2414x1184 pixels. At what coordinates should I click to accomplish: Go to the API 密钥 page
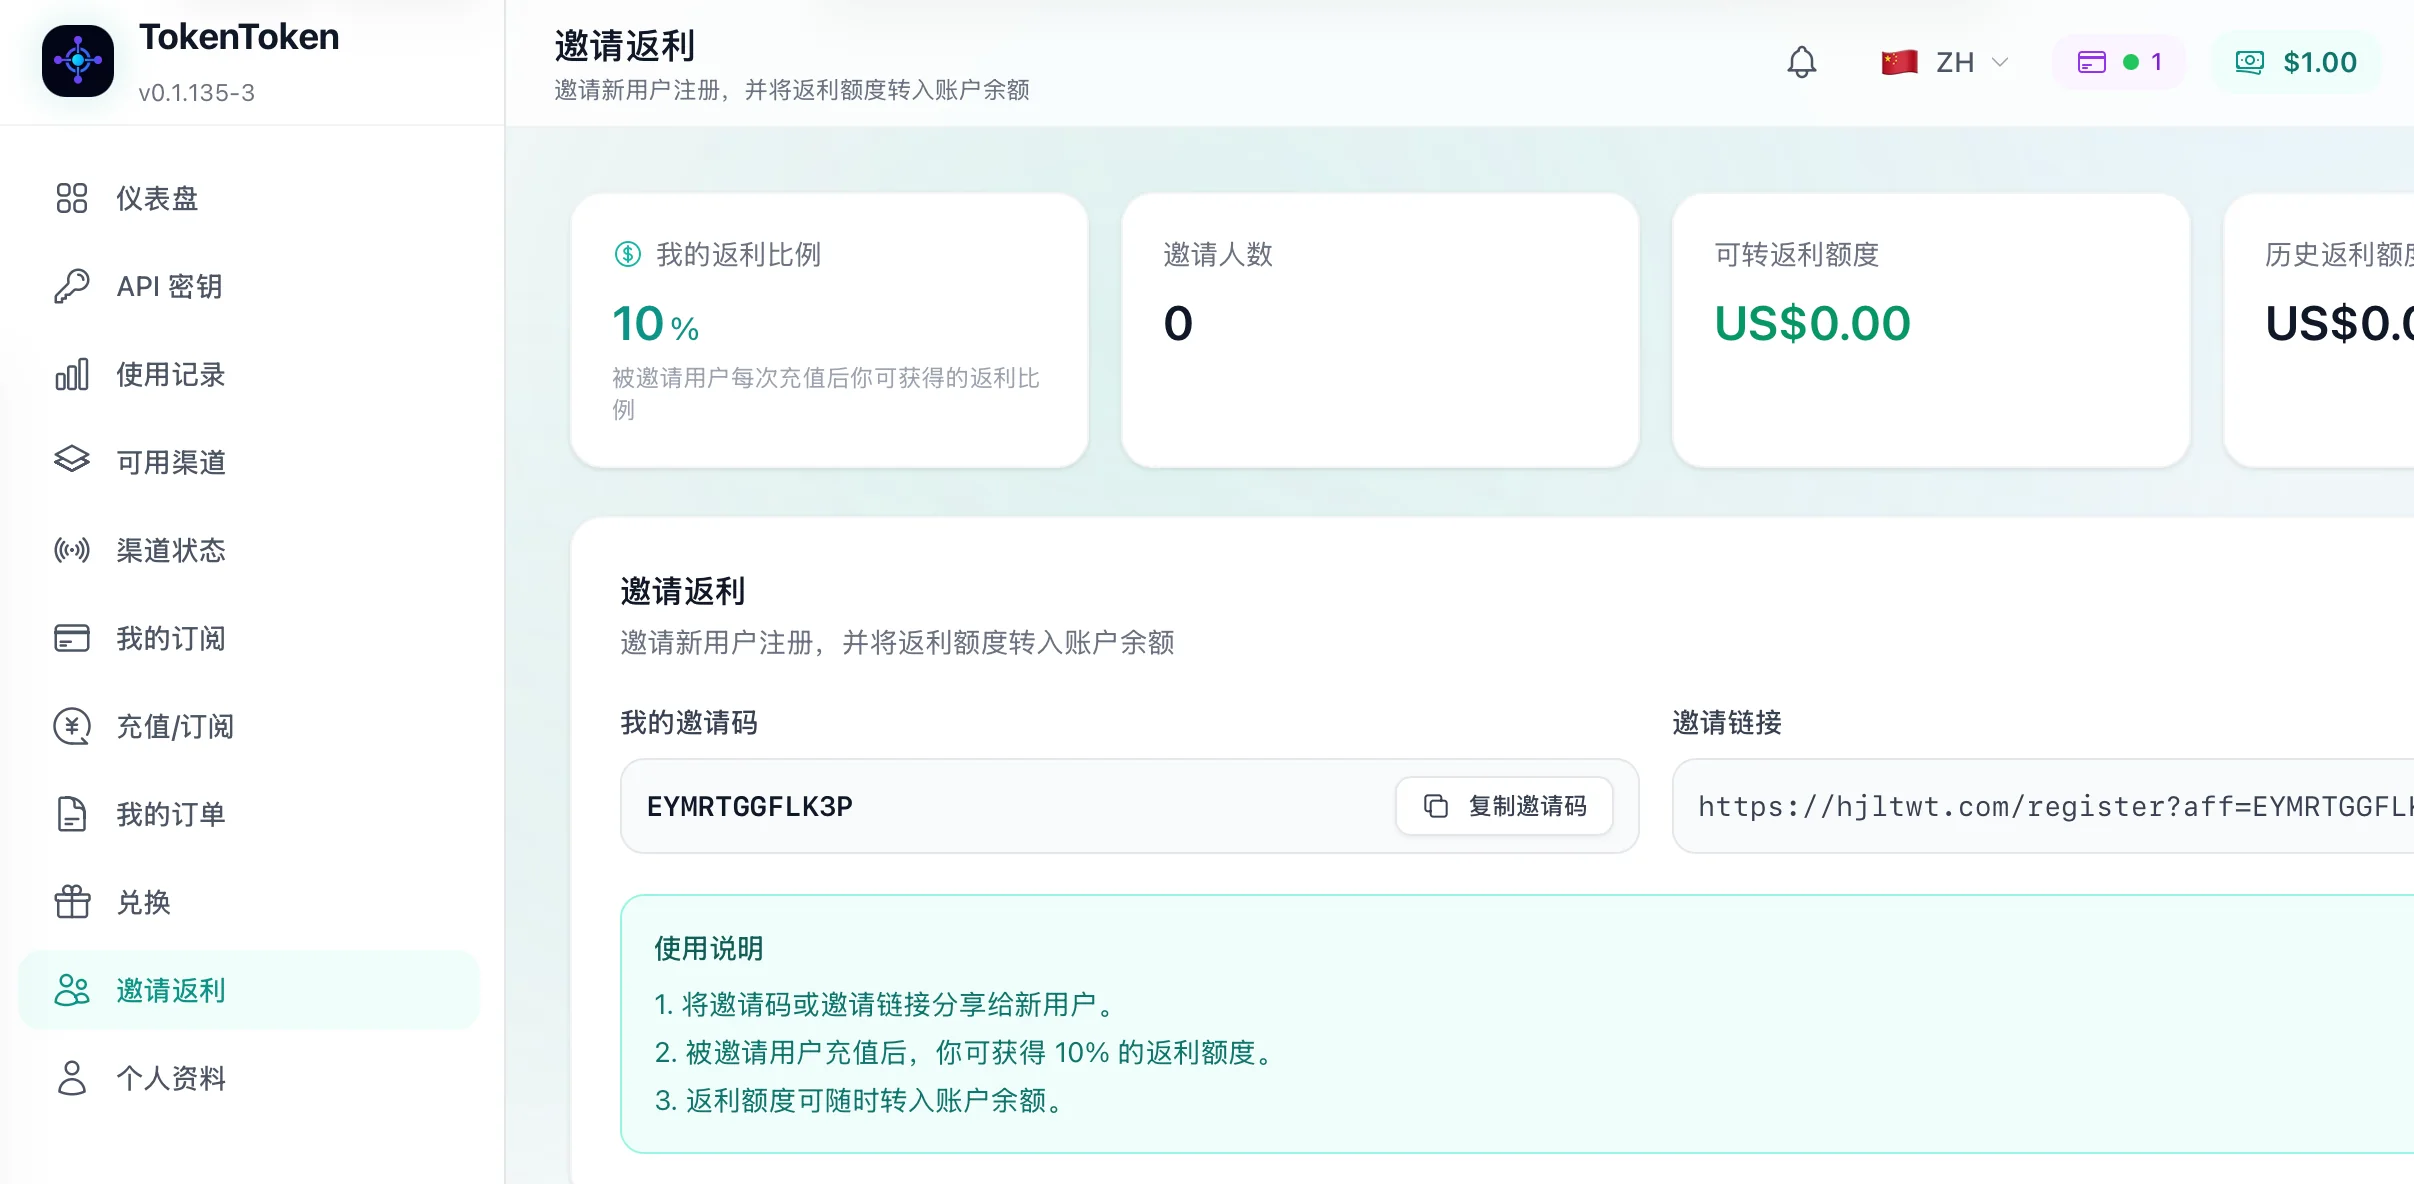tap(249, 286)
